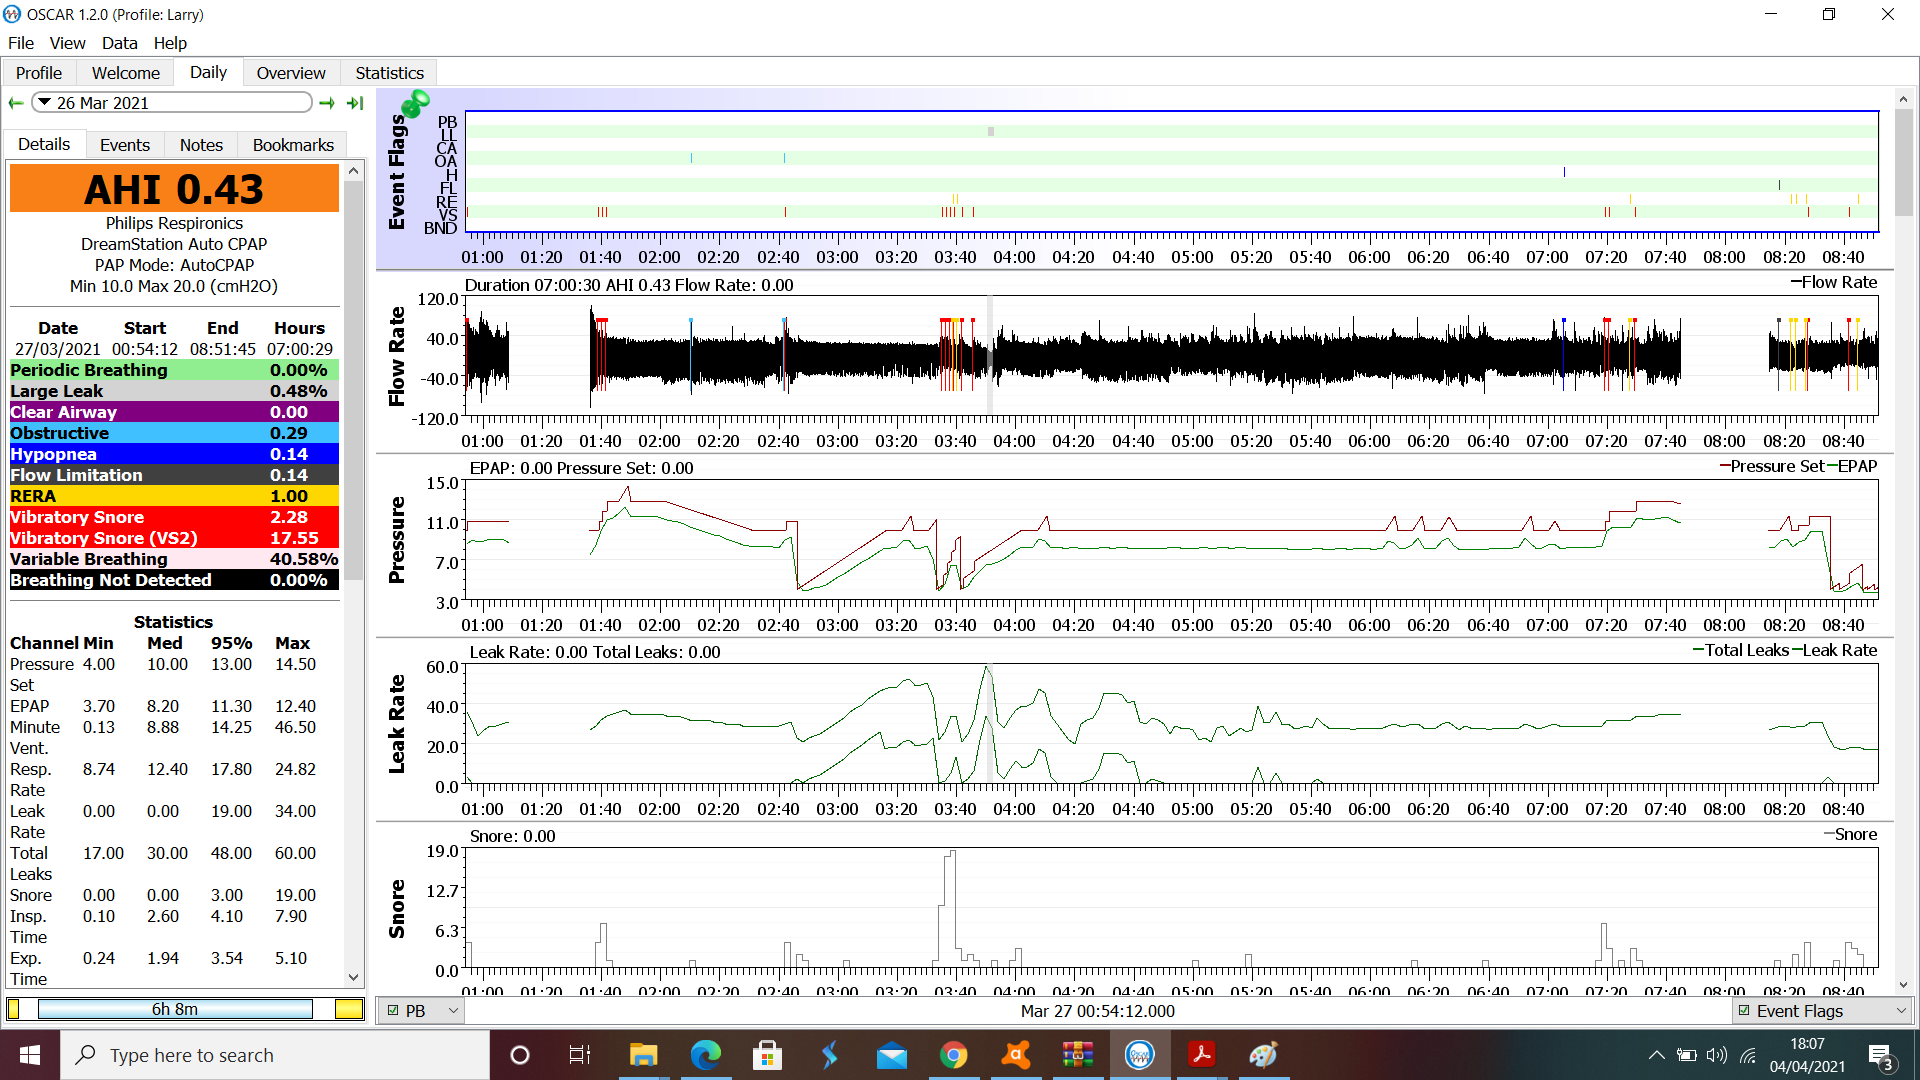This screenshot has height=1080, width=1920.
Task: Select the Daily tab
Action: coord(208,72)
